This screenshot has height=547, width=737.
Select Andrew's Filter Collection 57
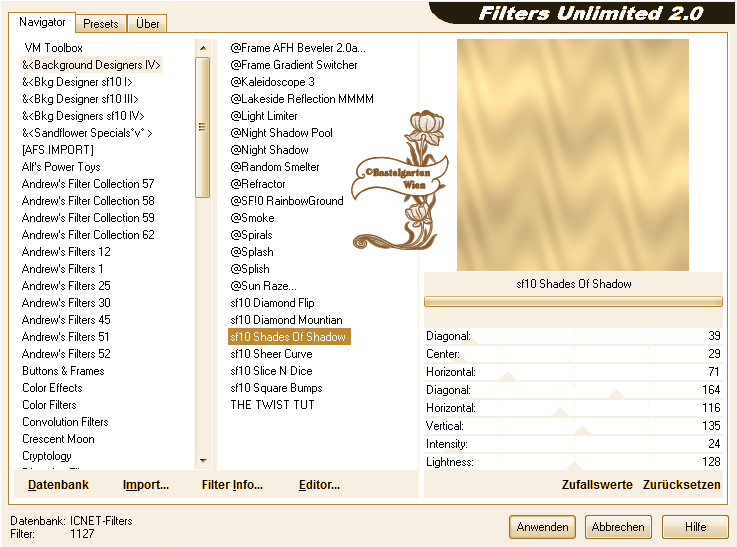88,184
